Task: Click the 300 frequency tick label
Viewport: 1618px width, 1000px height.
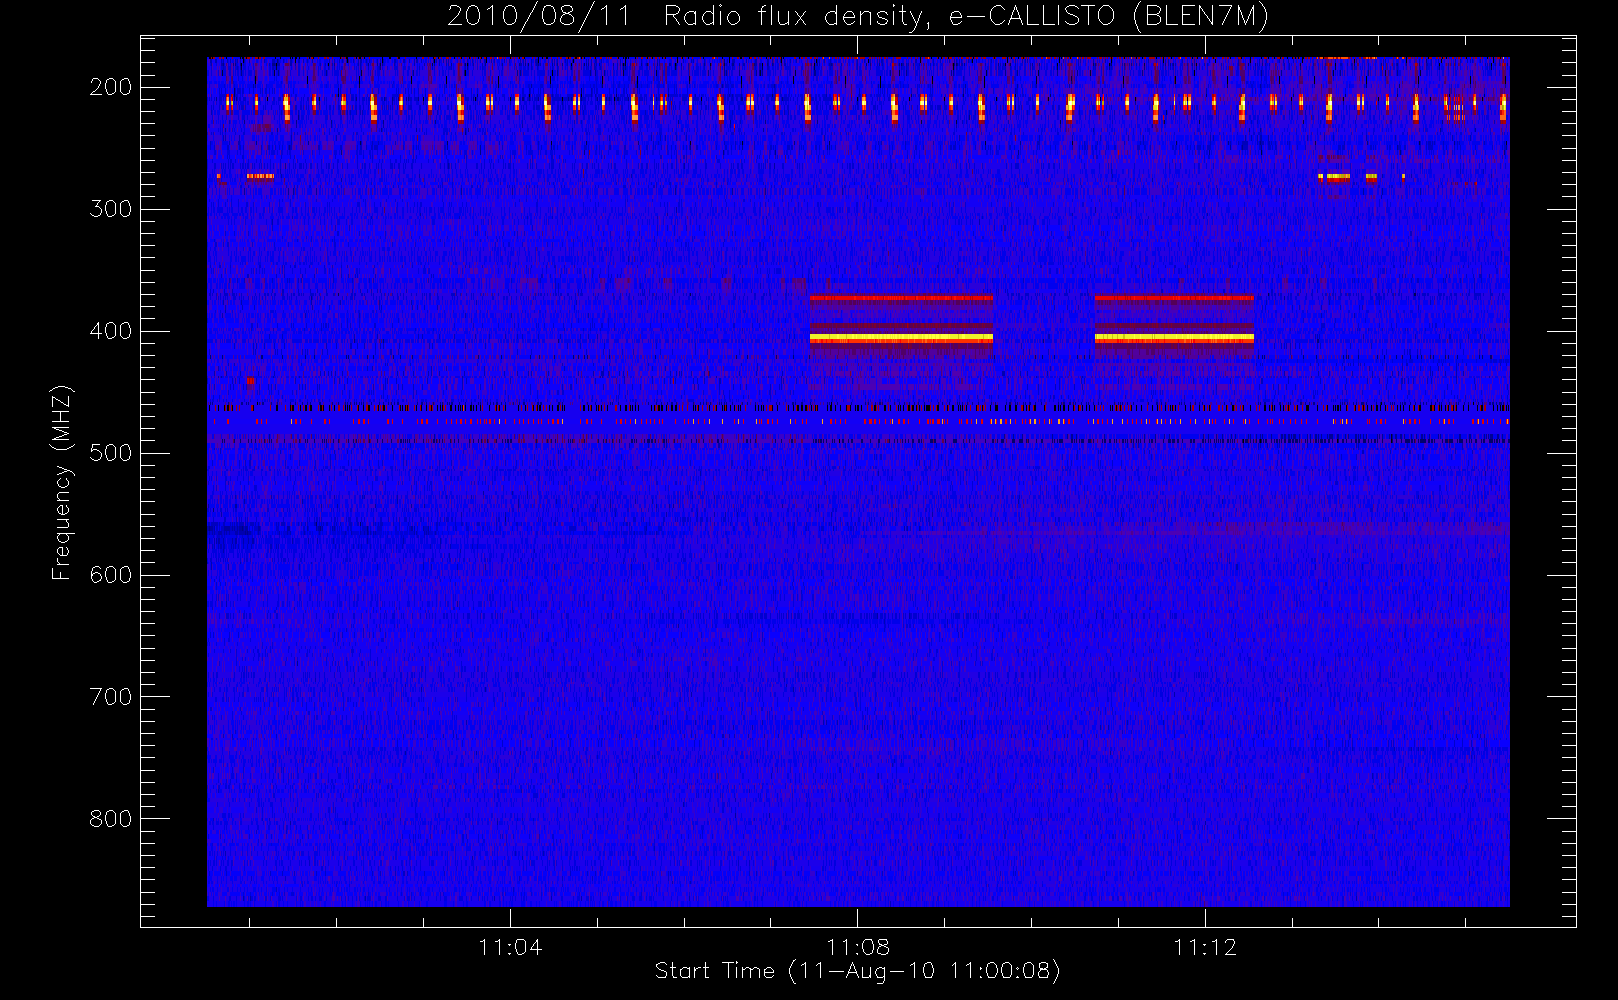Action: [x=110, y=209]
